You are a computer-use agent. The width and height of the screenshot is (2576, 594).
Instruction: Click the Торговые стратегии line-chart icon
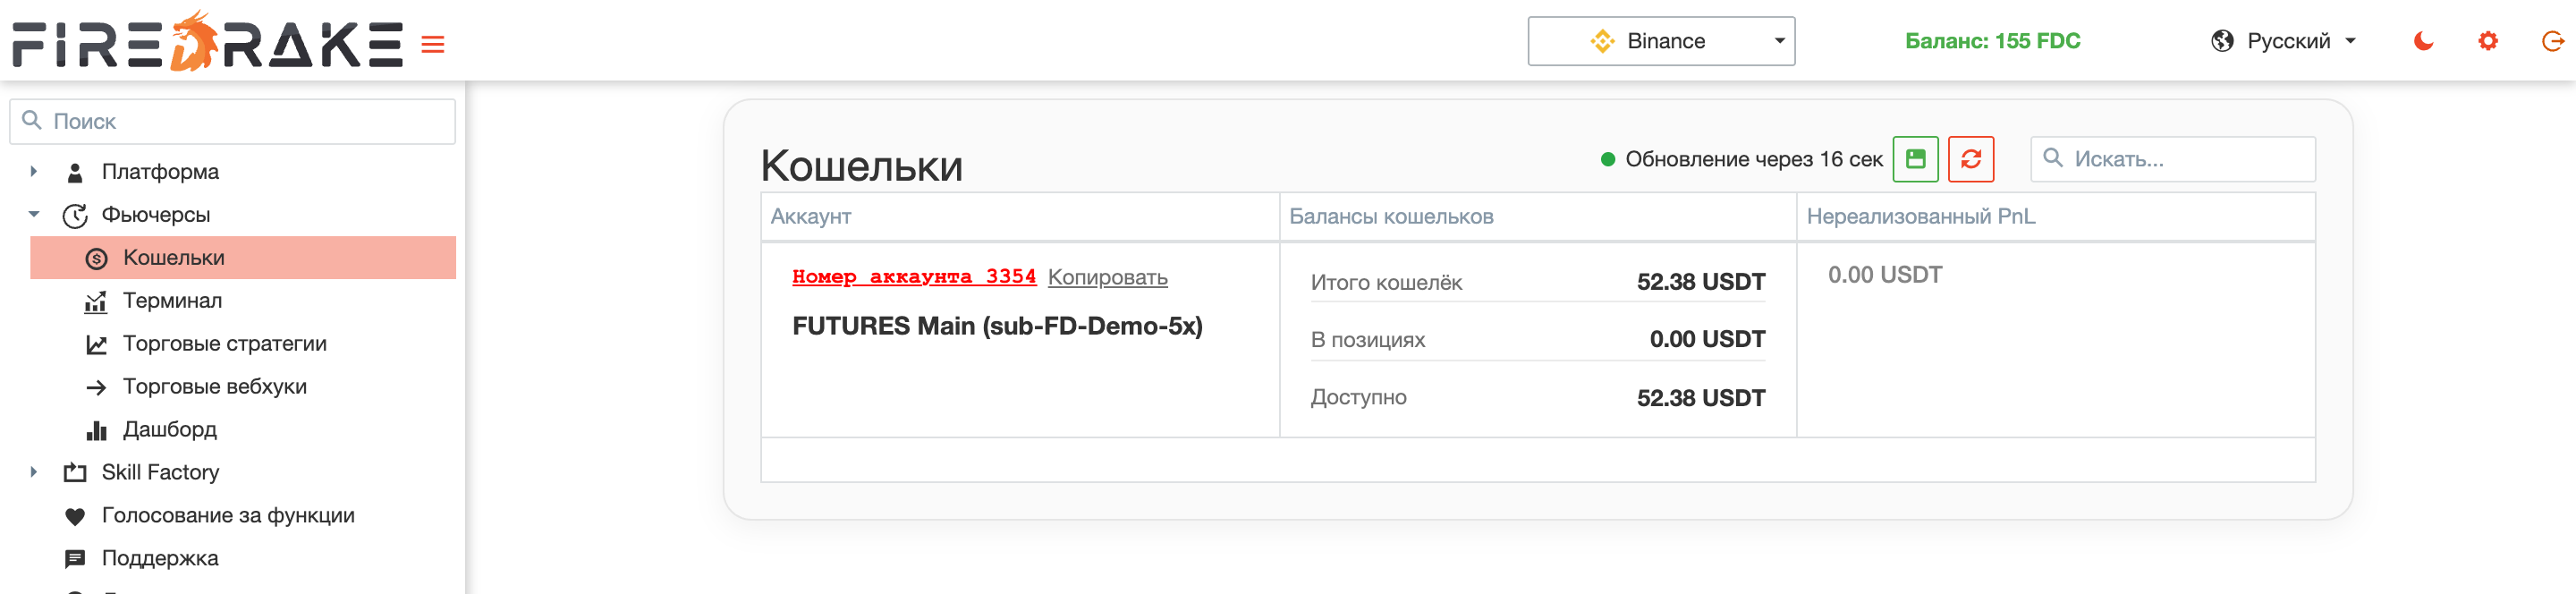(96, 344)
